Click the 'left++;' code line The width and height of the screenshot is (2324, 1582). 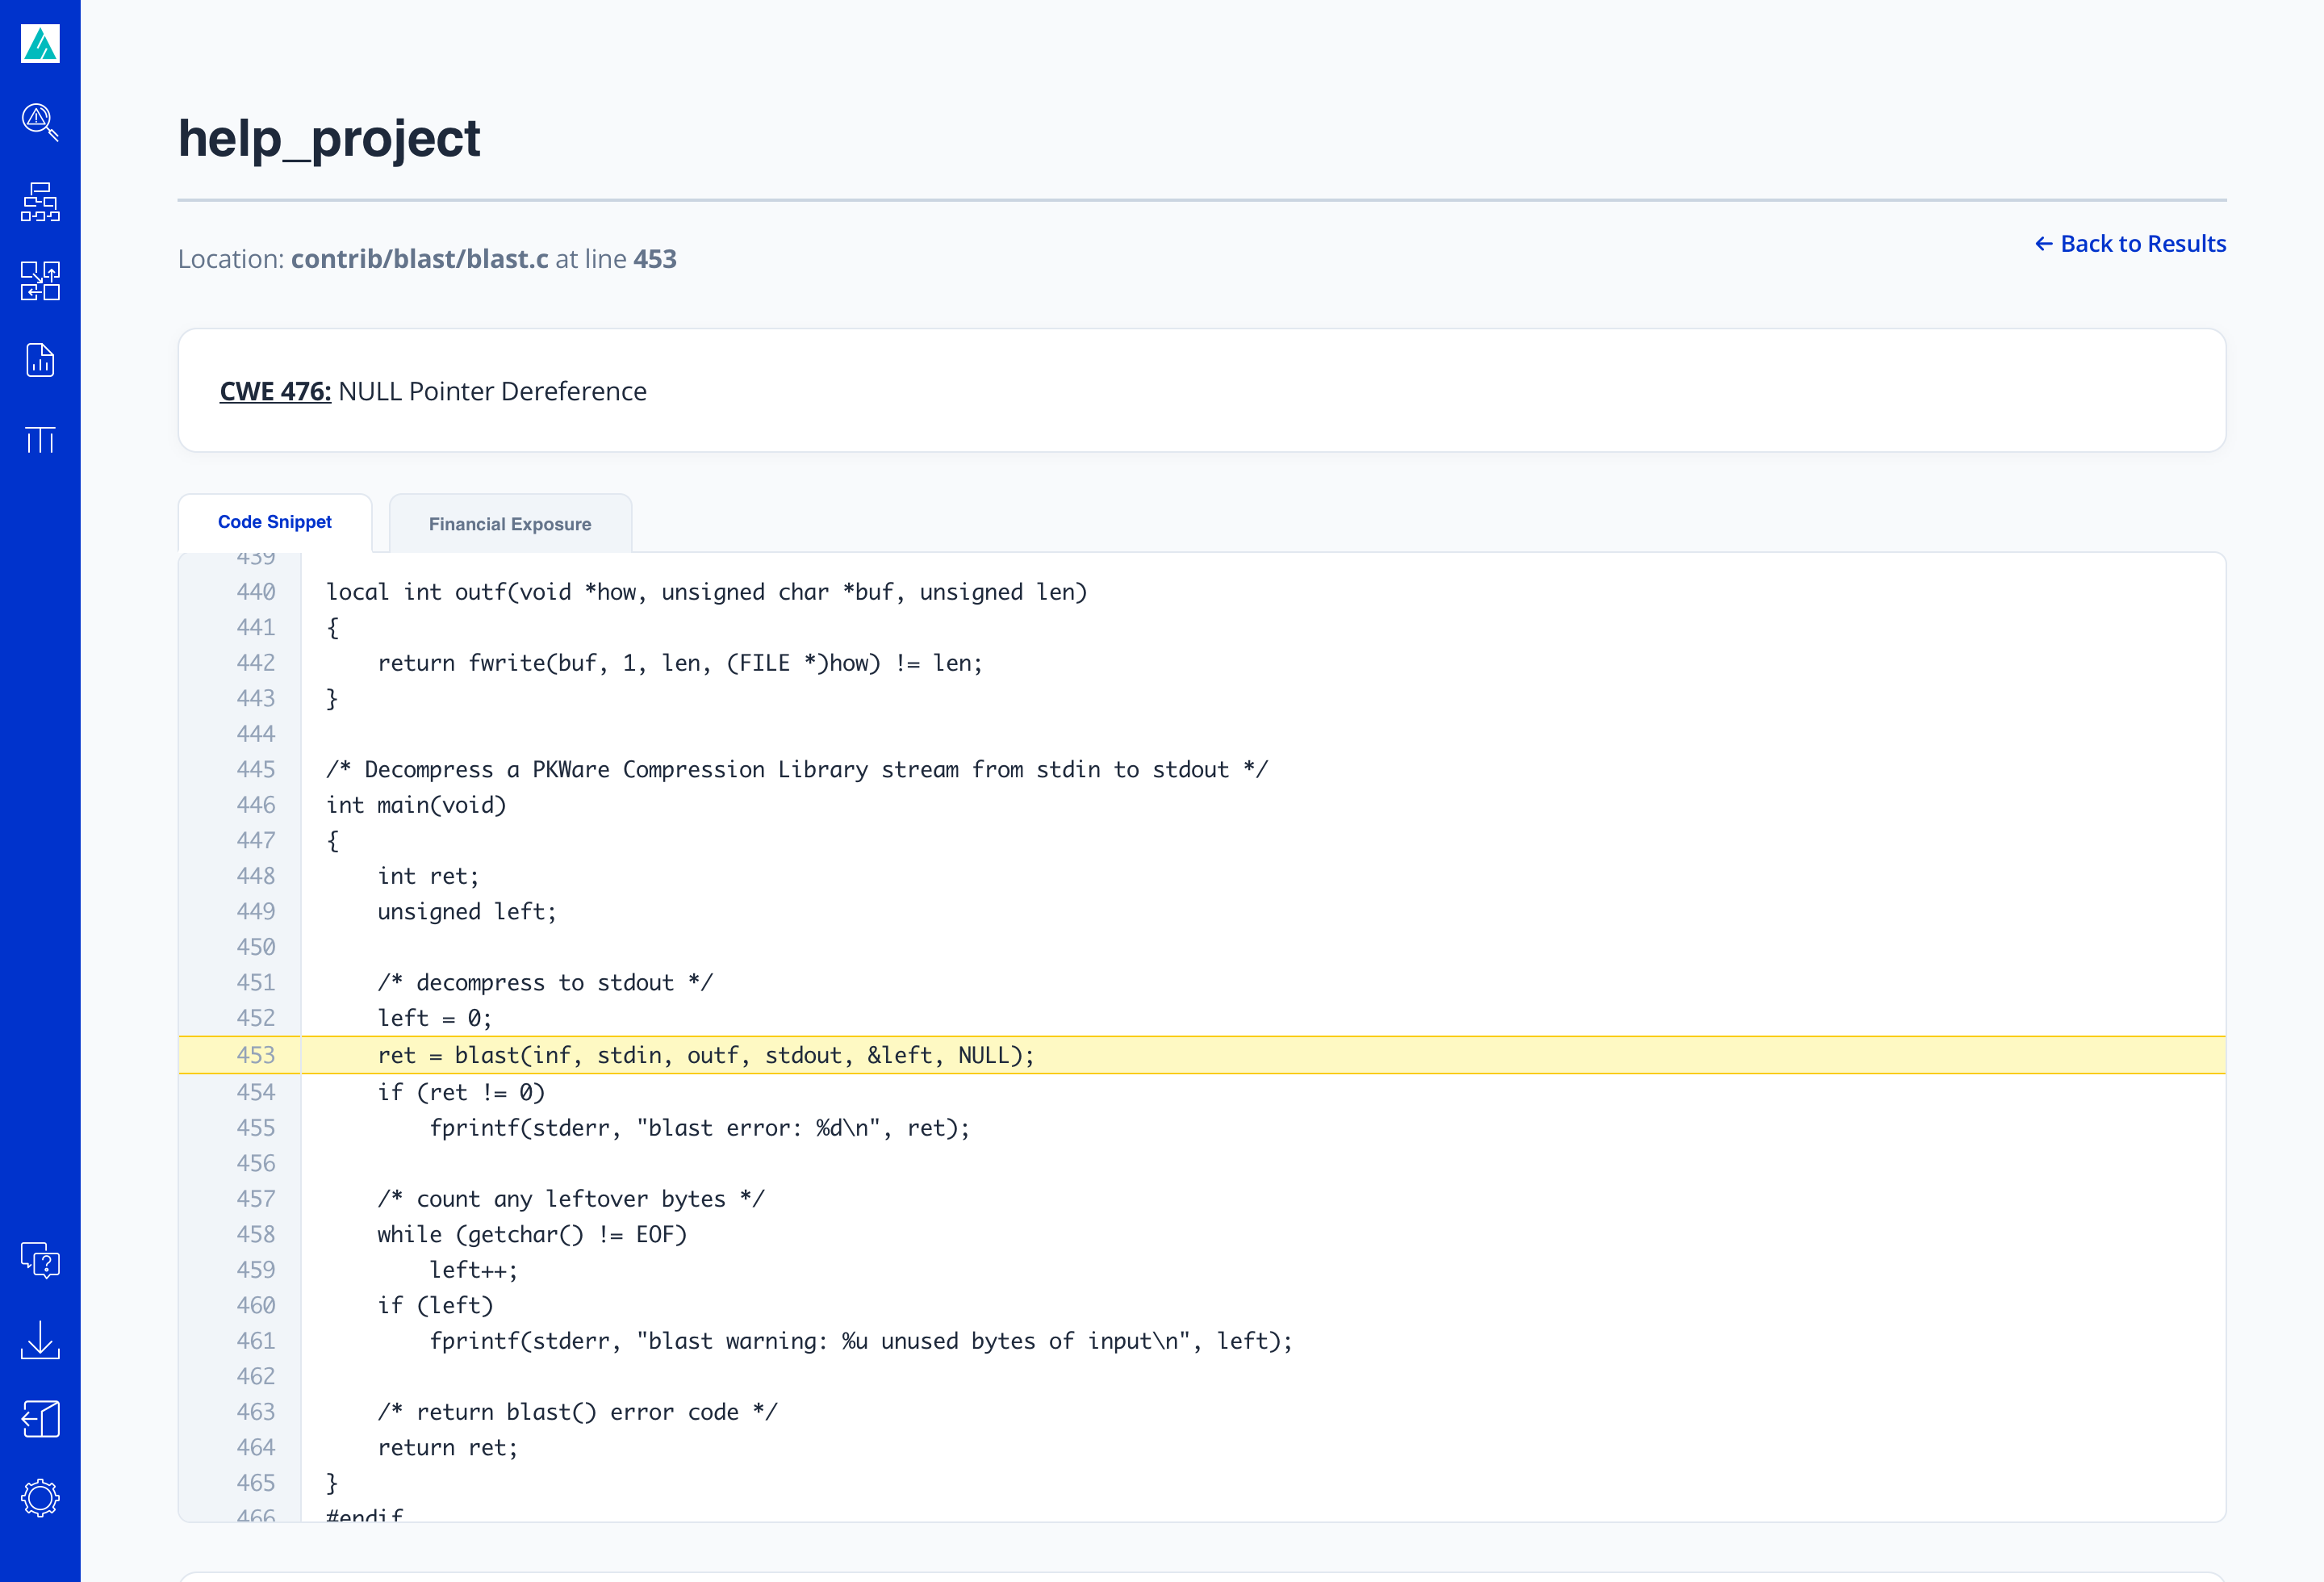click(x=473, y=1270)
